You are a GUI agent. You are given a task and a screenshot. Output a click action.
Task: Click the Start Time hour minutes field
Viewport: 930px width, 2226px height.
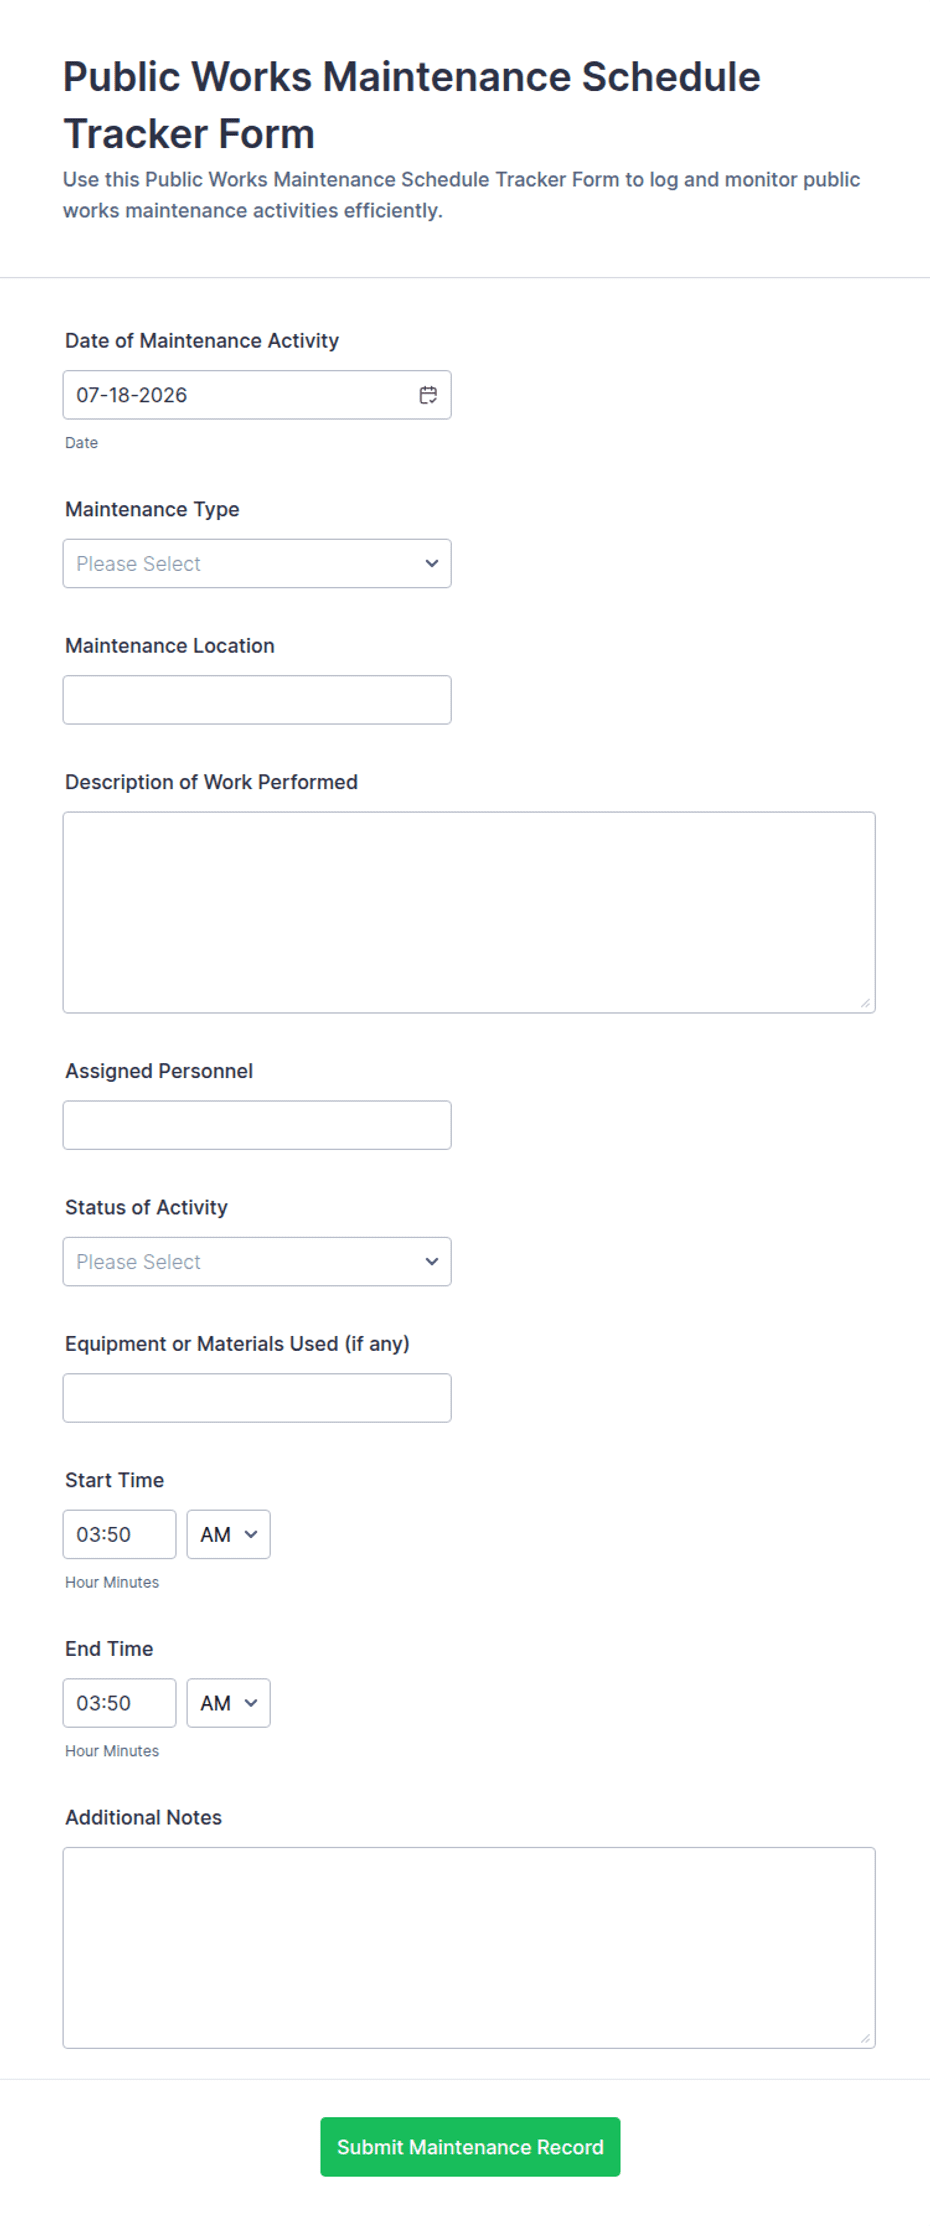(x=119, y=1534)
